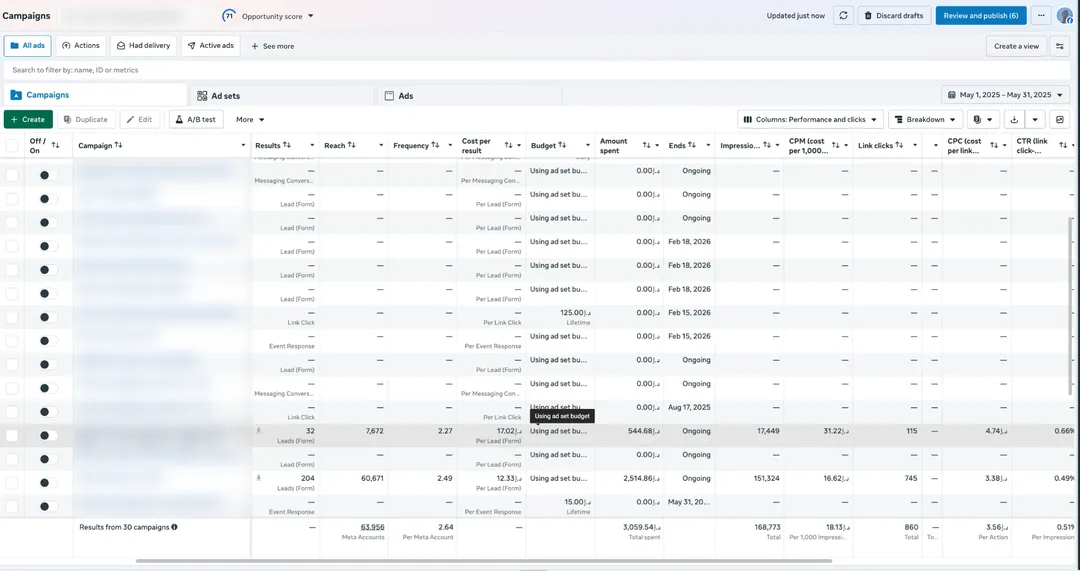The height and width of the screenshot is (571, 1080).
Task: Toggle the campaign with 204 leads
Action: (48, 483)
